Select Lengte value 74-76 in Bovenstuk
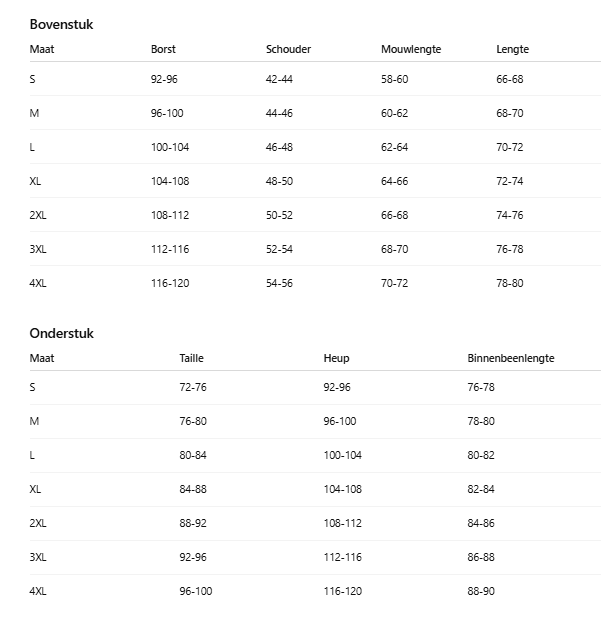This screenshot has height=619, width=601. [x=509, y=215]
